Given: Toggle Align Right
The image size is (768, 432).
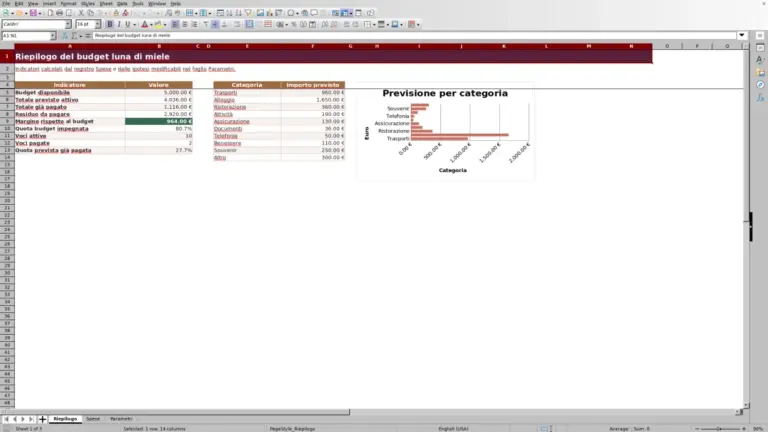Looking at the screenshot, I should coord(194,24).
